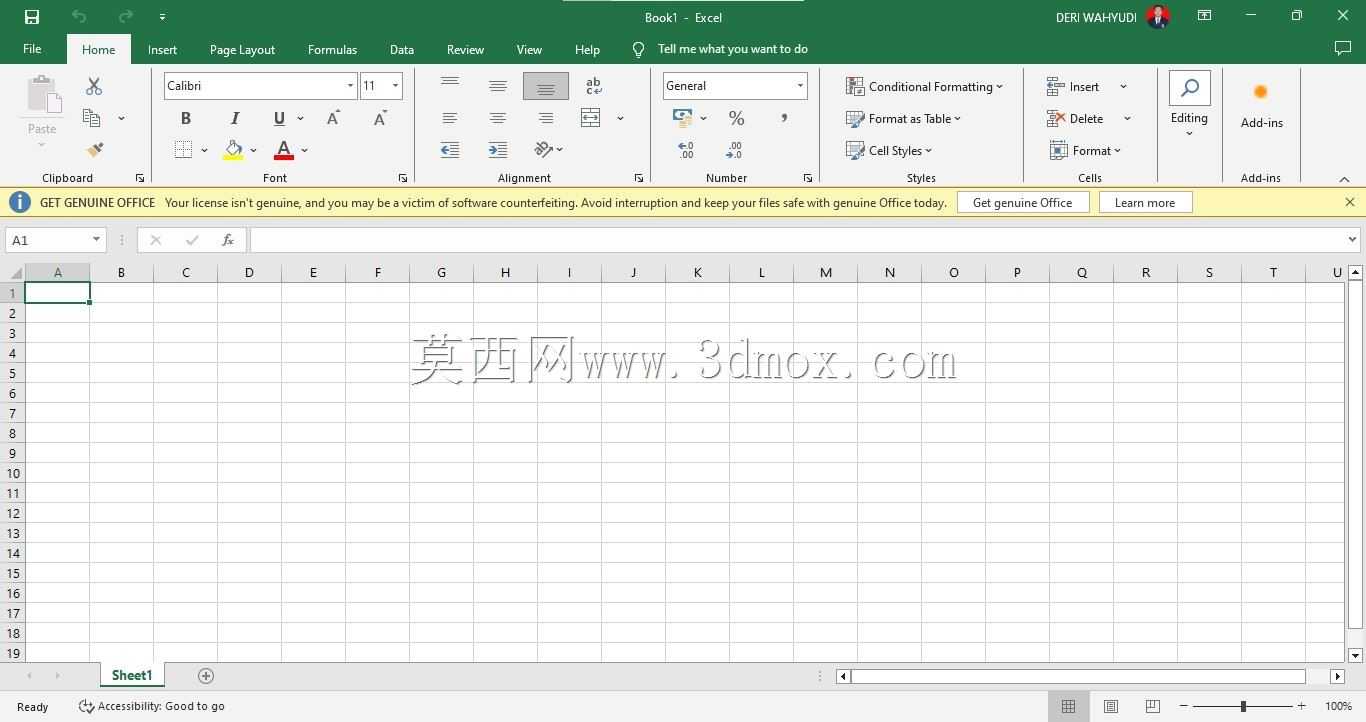Open the font size dropdown
This screenshot has height=722, width=1366.
pyautogui.click(x=395, y=86)
